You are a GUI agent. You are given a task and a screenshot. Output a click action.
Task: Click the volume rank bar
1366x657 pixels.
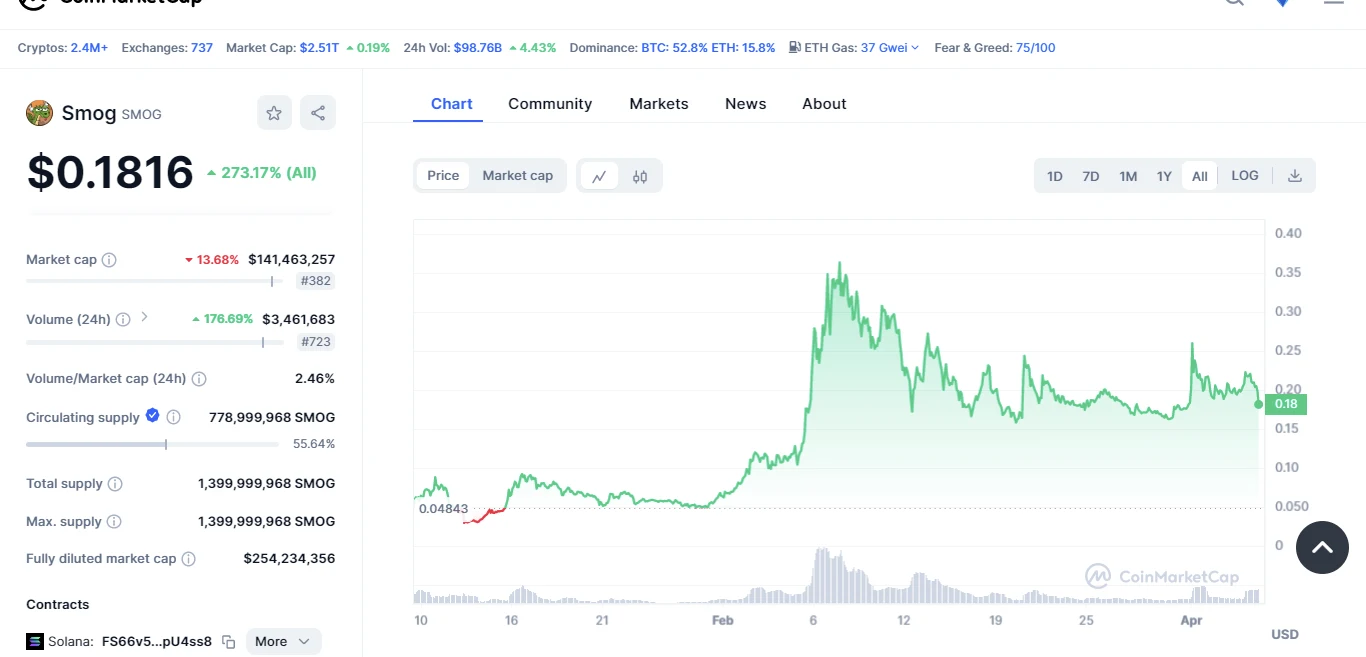pyautogui.click(x=154, y=342)
